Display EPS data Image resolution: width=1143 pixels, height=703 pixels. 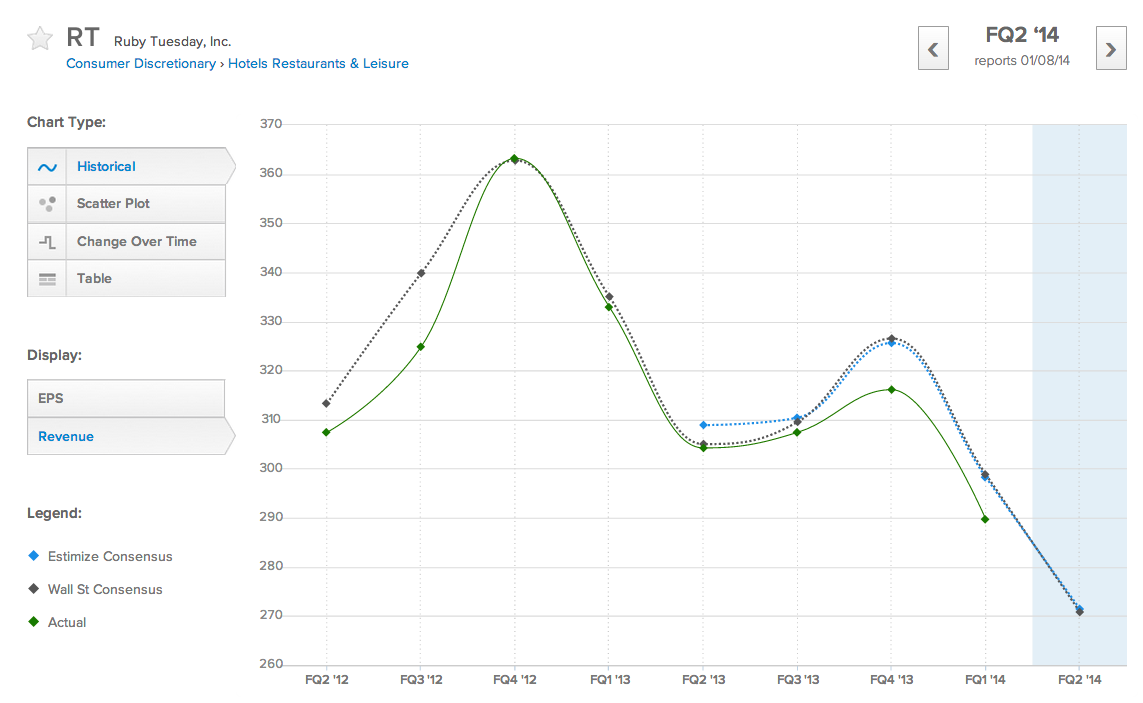[x=126, y=398]
